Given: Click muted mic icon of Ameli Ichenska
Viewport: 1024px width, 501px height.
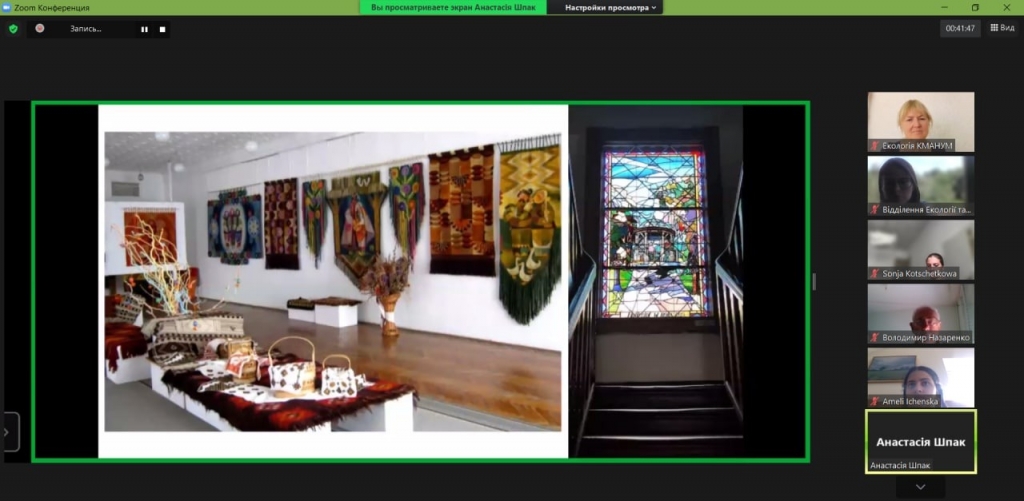Looking at the screenshot, I should pos(874,402).
